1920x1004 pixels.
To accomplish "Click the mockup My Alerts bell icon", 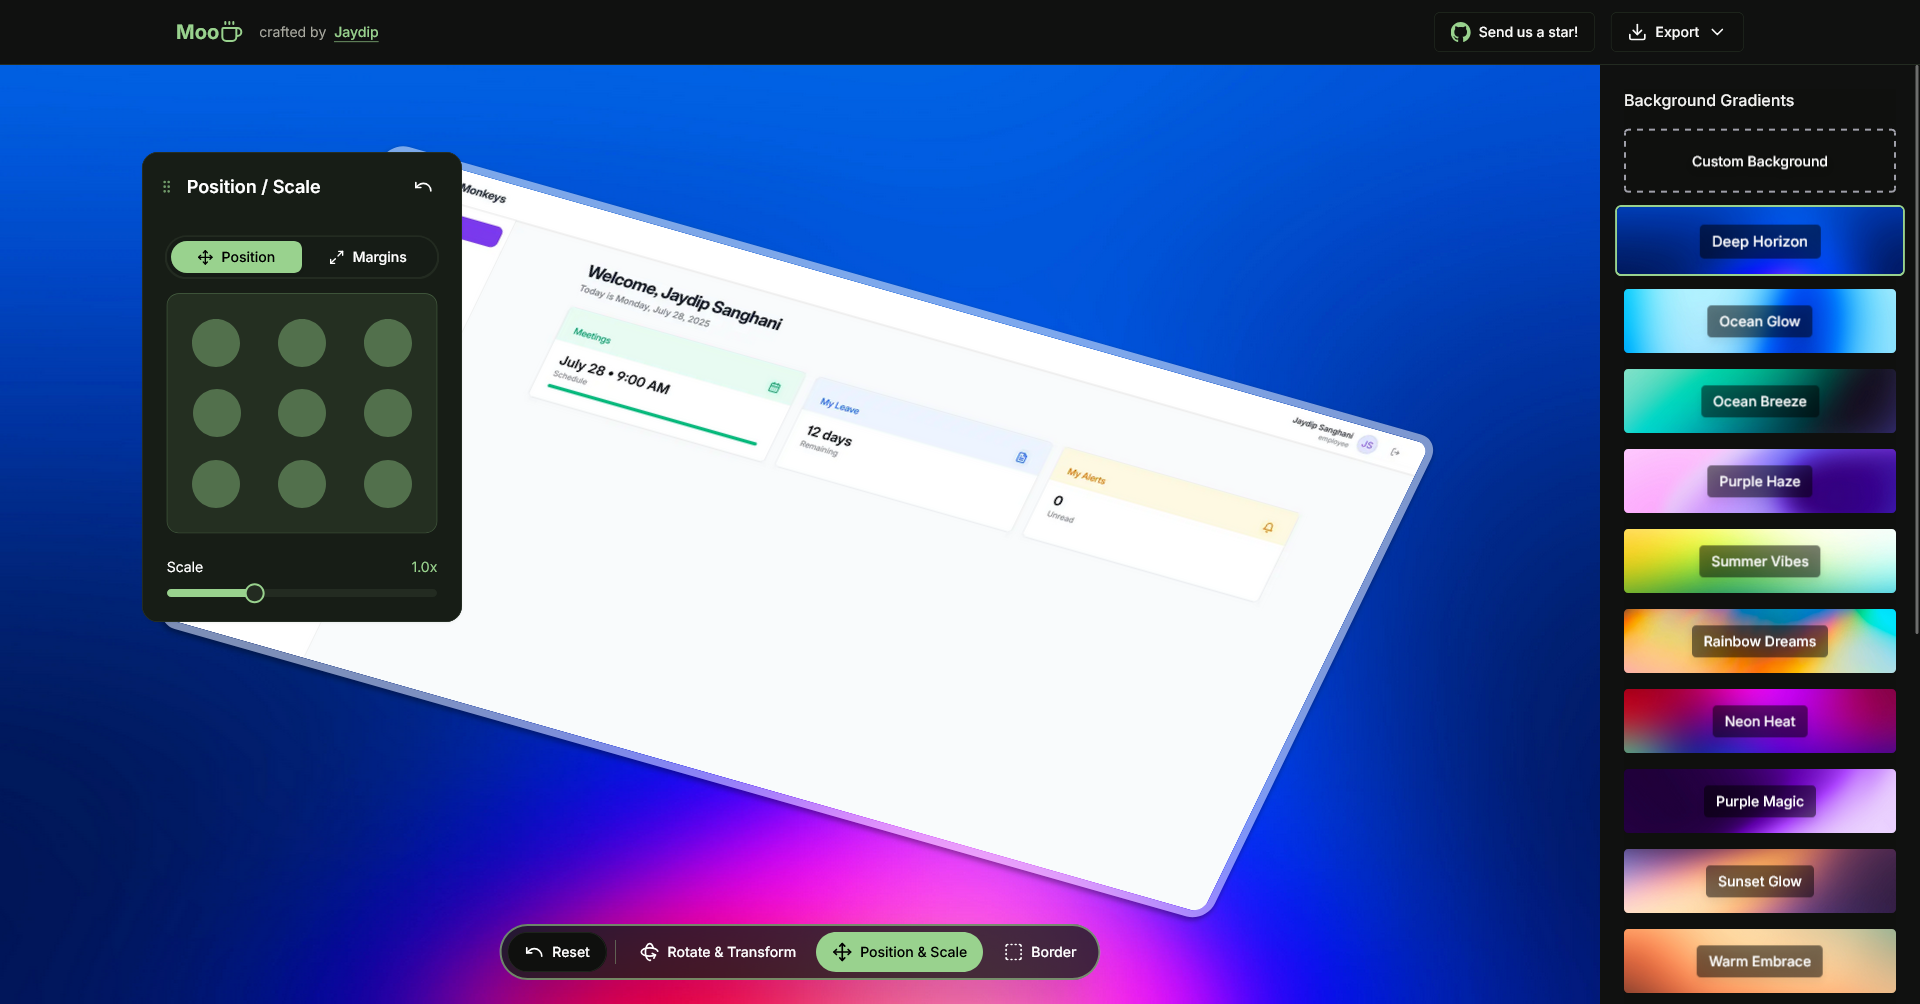I will (x=1268, y=527).
